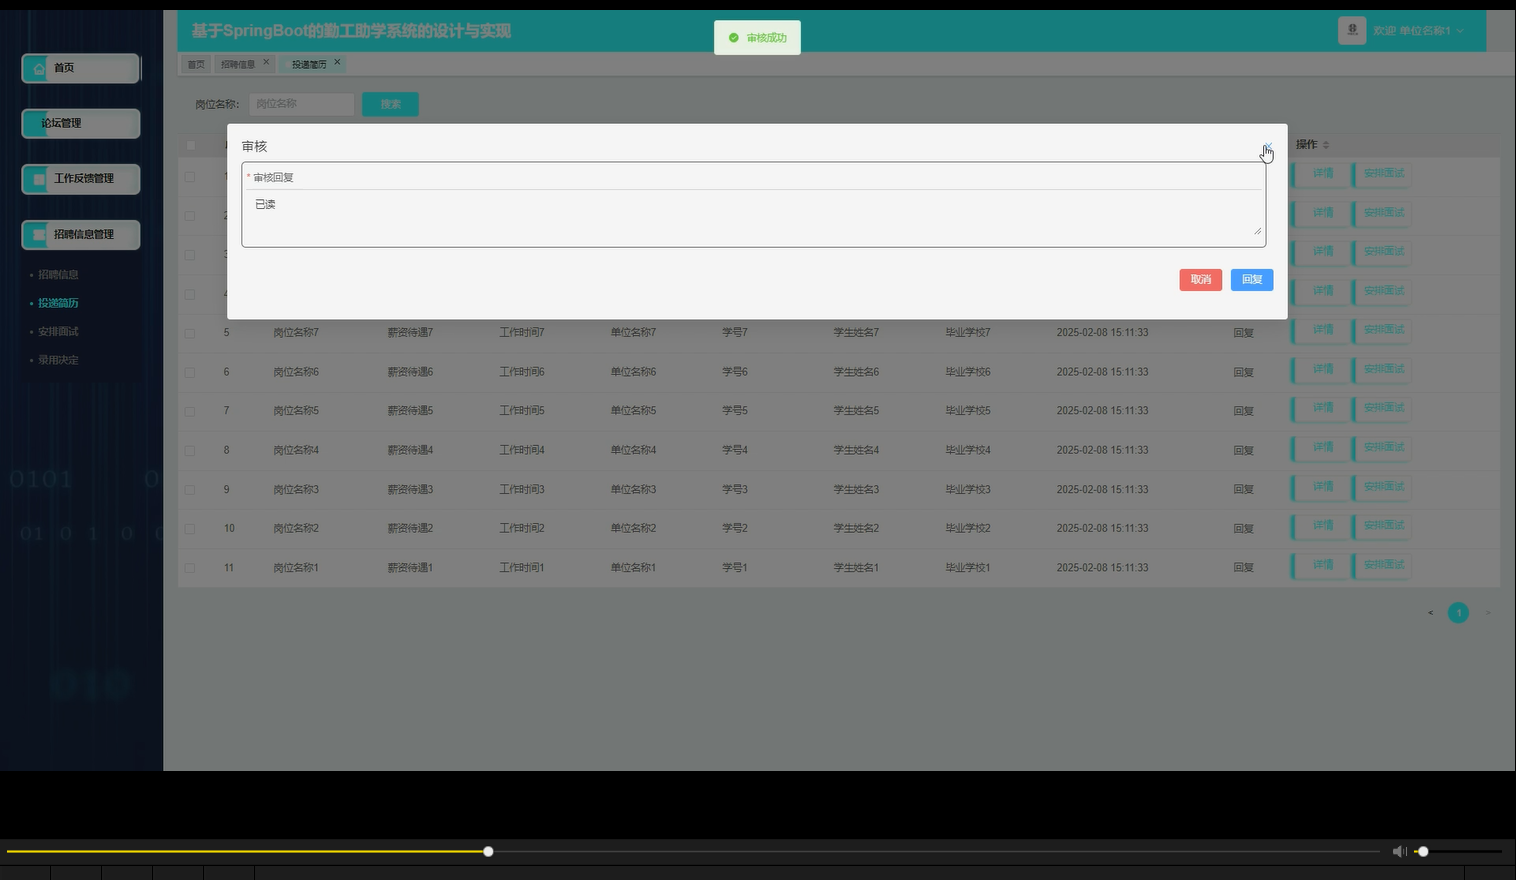
Task: Click the resize grip of the textarea
Action: click(x=1257, y=231)
